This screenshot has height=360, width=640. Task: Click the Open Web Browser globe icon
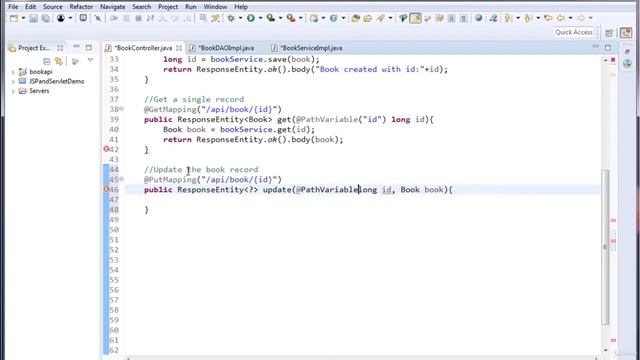click(478, 18)
